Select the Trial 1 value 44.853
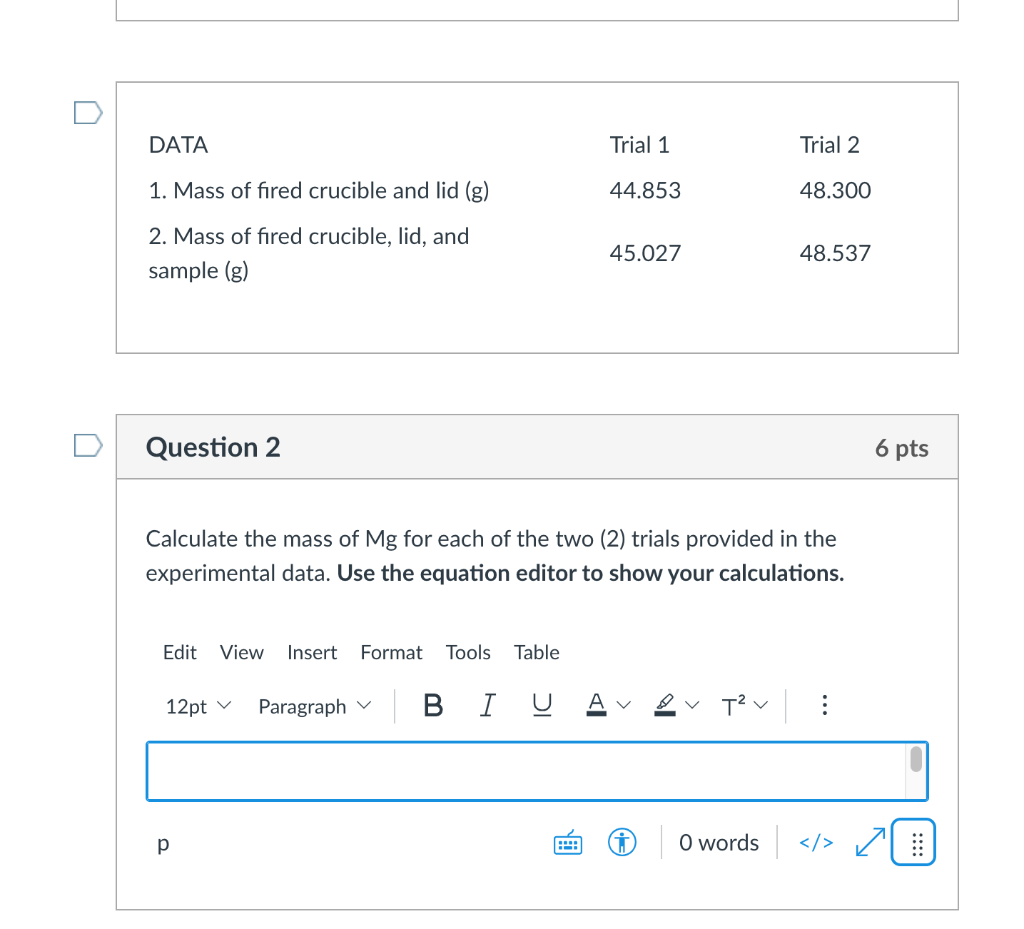This screenshot has width=1024, height=929. 645,190
